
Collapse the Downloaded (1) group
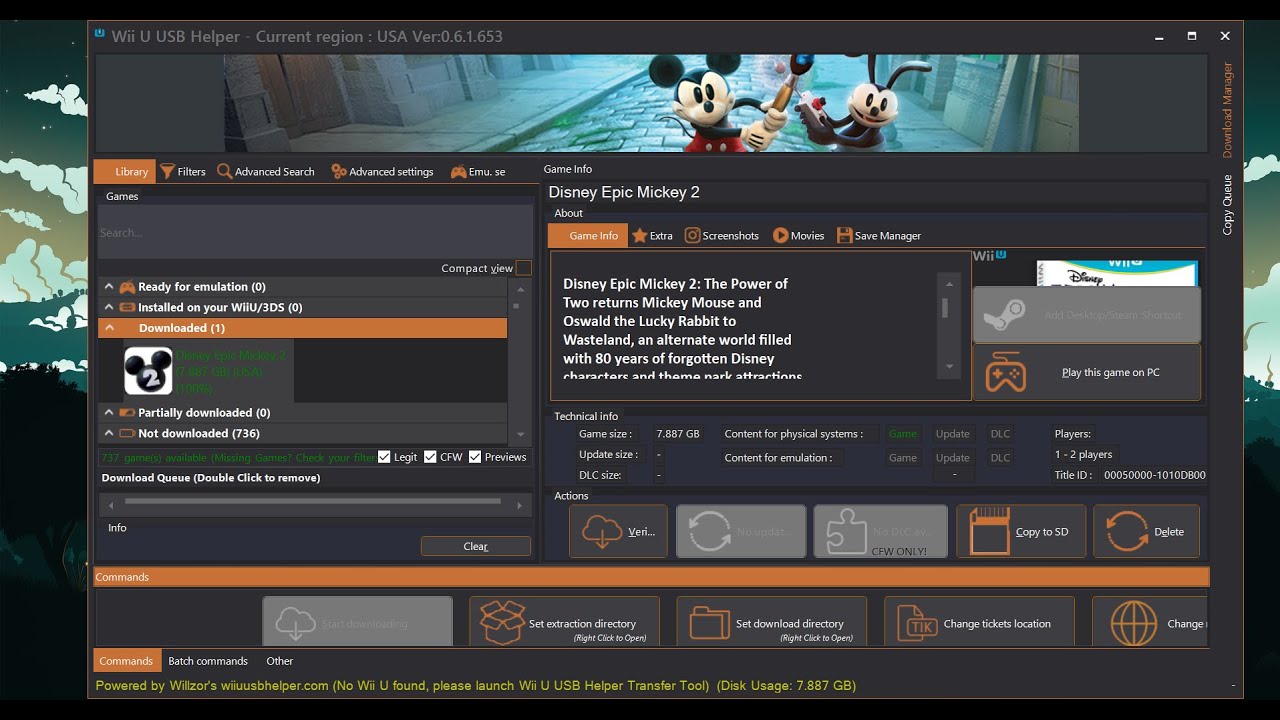[109, 328]
